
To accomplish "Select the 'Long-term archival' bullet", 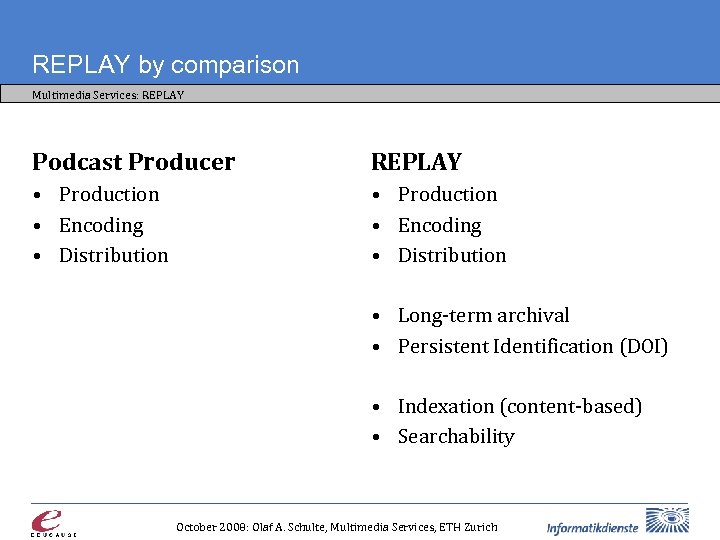I will [x=484, y=316].
